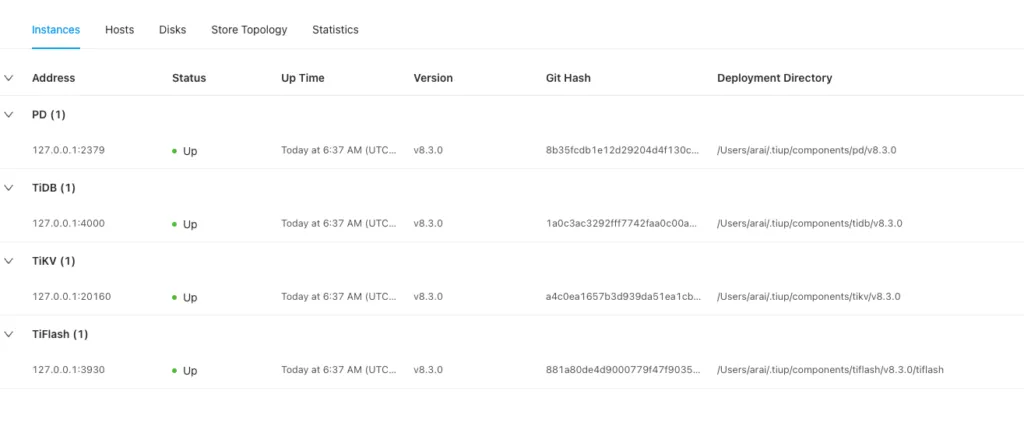Select address 127.0.0.1:20160
This screenshot has height=440, width=1024.
(72, 296)
